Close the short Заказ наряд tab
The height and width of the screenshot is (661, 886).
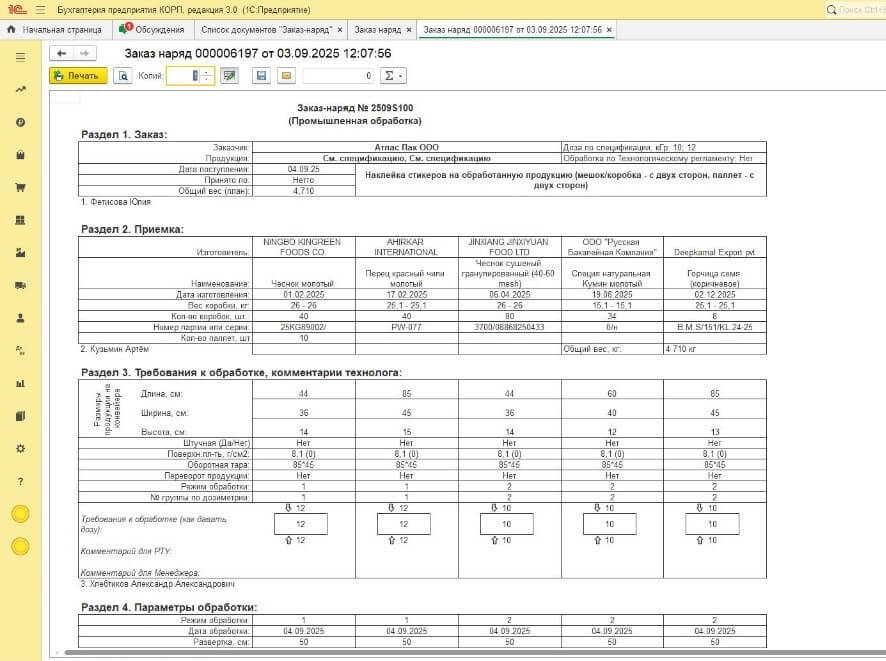click(x=409, y=29)
